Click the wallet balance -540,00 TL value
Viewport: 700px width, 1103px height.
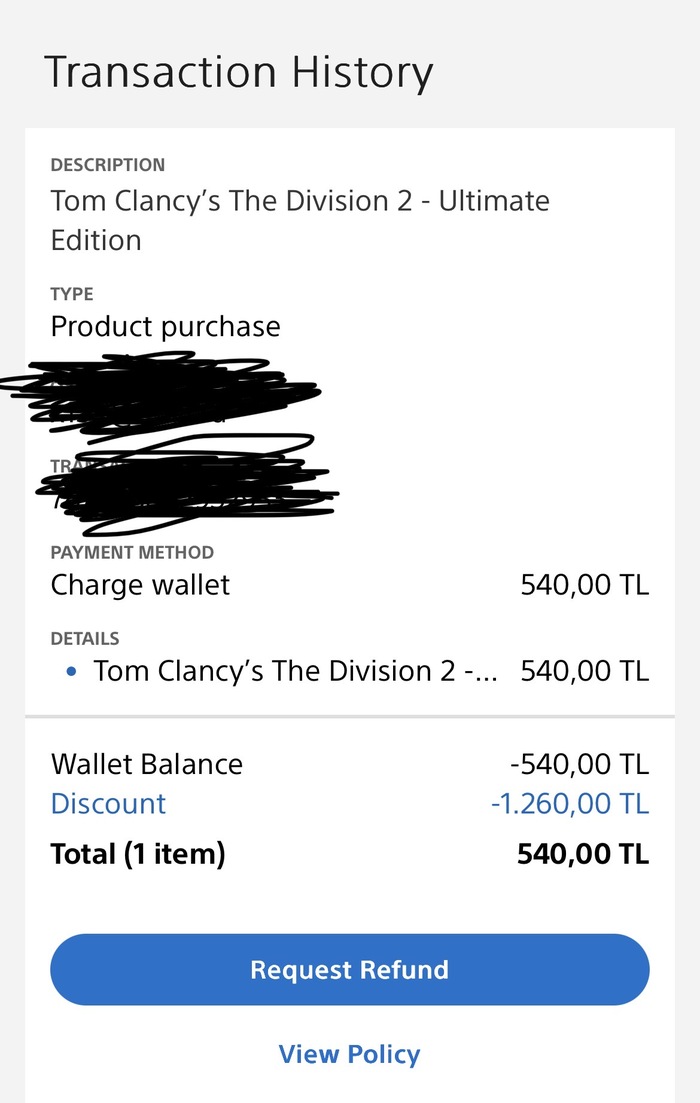tap(580, 764)
